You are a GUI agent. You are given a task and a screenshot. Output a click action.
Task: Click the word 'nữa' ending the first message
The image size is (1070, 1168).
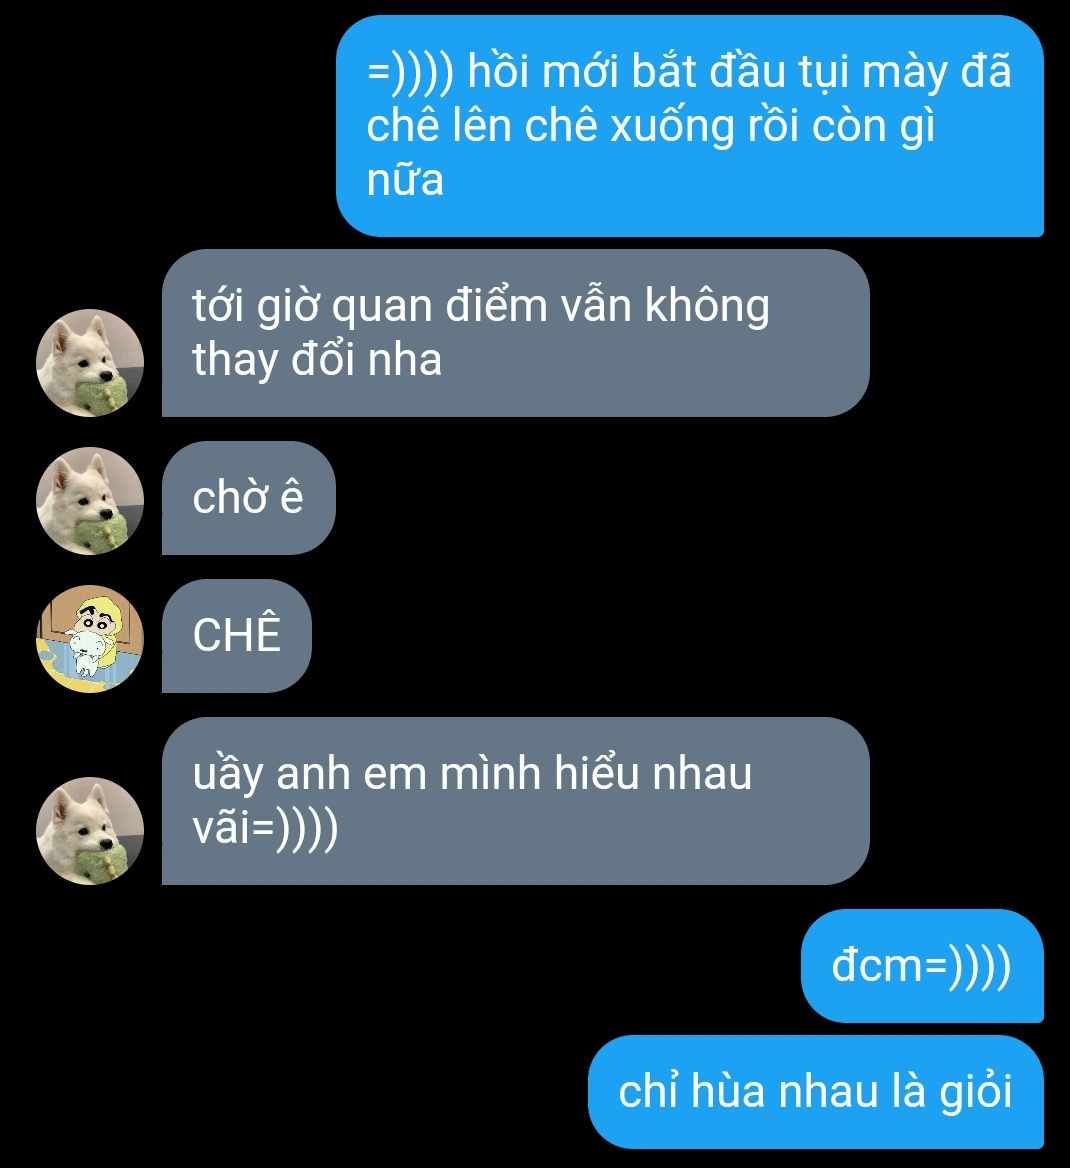(x=405, y=181)
